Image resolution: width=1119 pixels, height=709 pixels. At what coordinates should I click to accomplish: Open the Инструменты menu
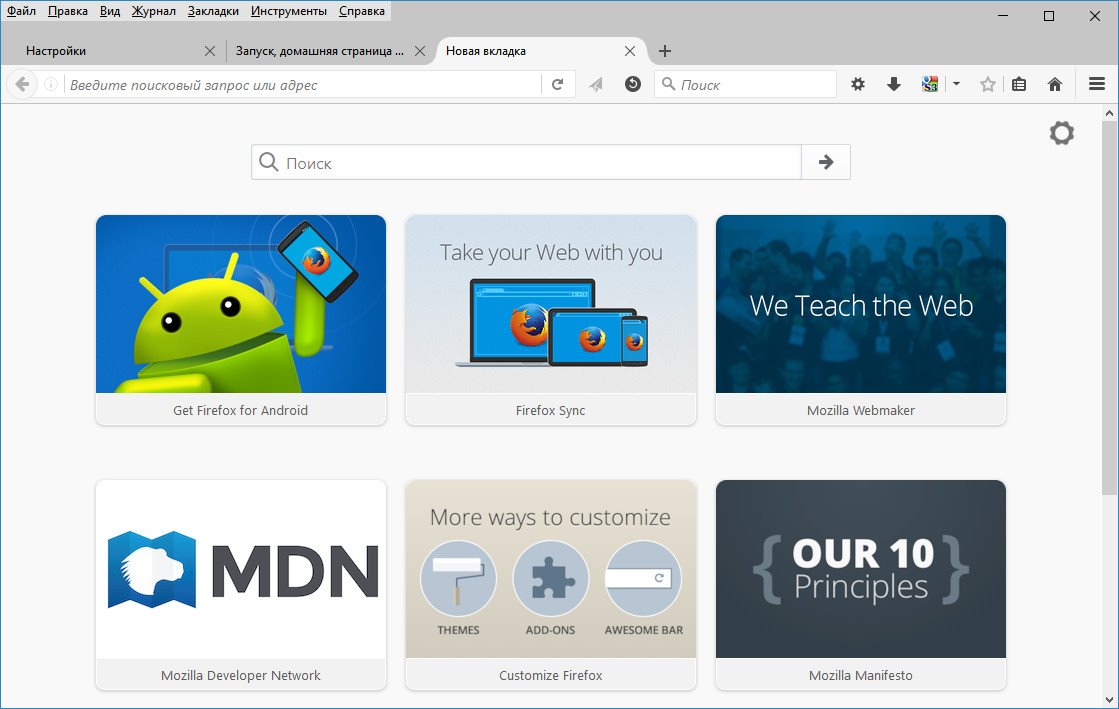[x=289, y=11]
